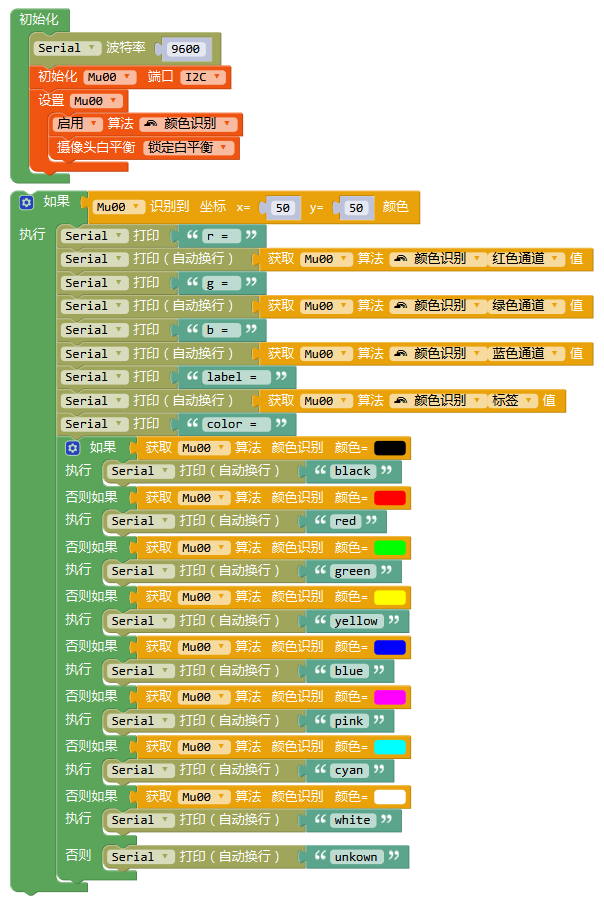Screen dimensions: 604x904
Task: Click the black color swatch
Action: coord(390,448)
